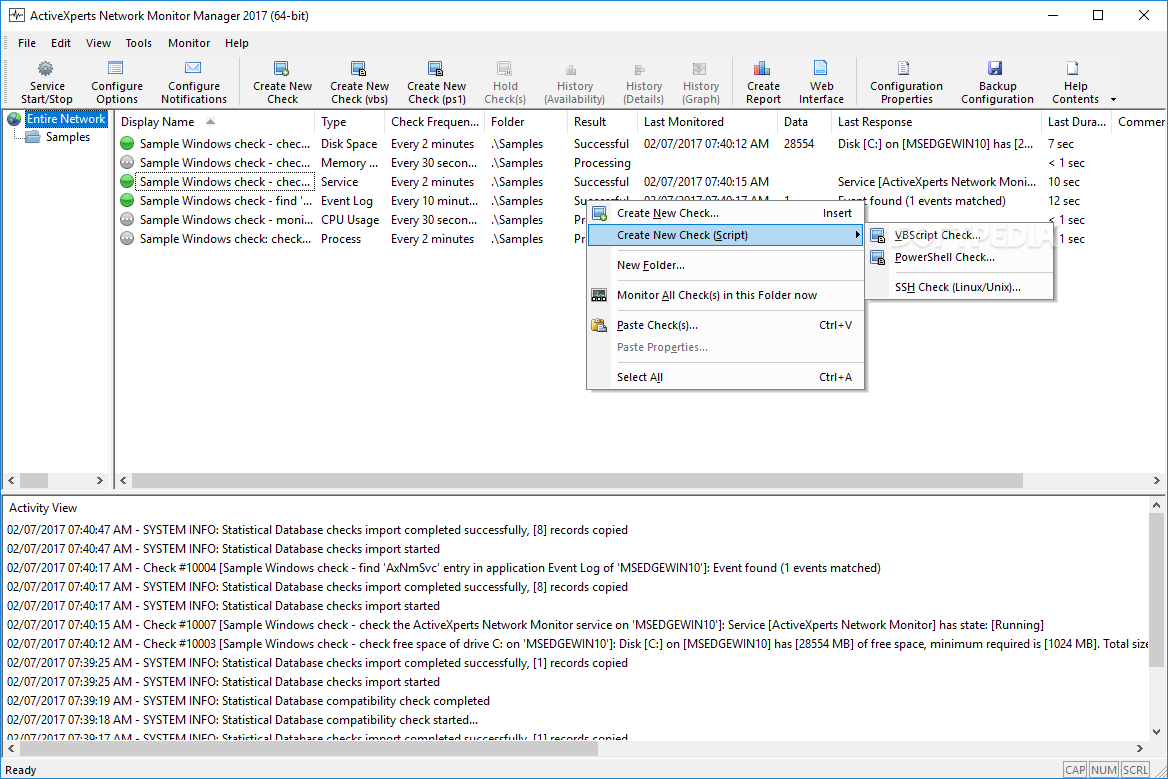Screen dimensions: 1168x779
Task: Open the File menu
Action: tap(27, 43)
